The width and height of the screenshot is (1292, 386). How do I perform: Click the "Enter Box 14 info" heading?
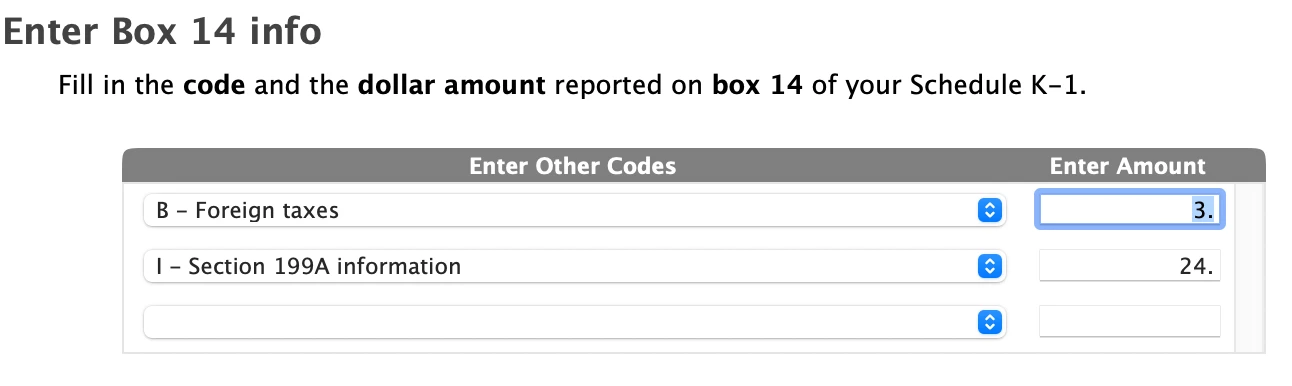point(162,32)
